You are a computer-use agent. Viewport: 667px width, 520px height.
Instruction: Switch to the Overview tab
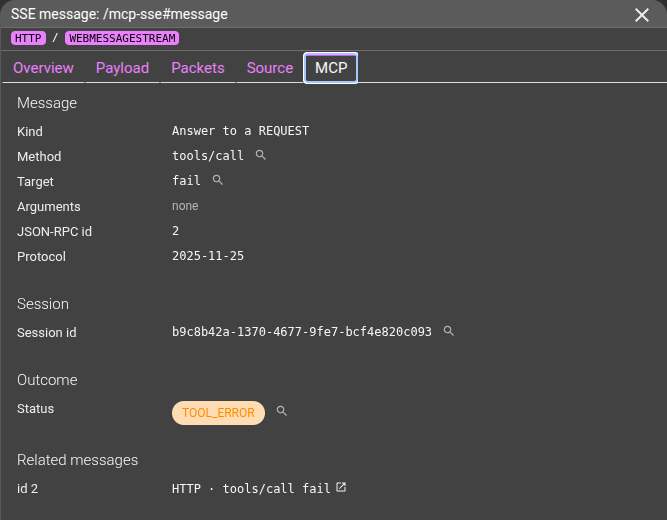tap(43, 68)
